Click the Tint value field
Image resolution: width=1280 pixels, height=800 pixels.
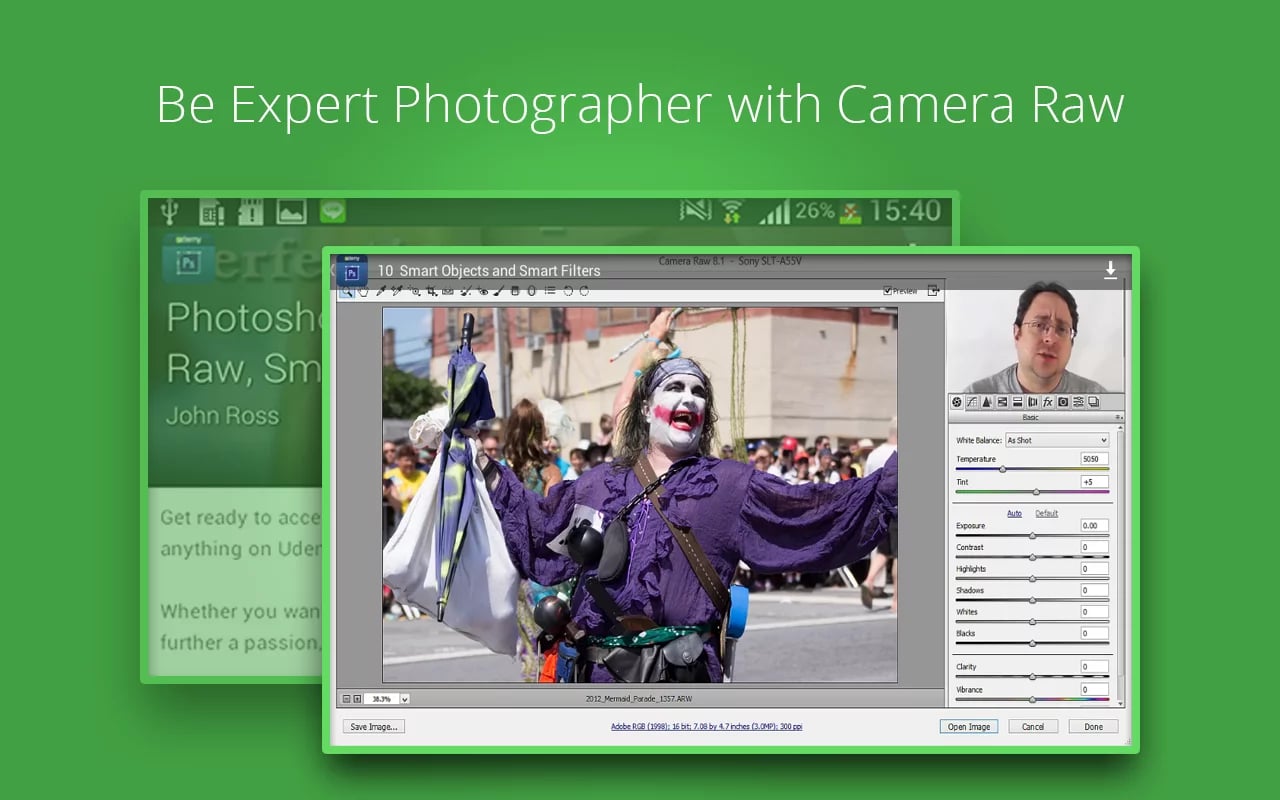coord(1094,482)
